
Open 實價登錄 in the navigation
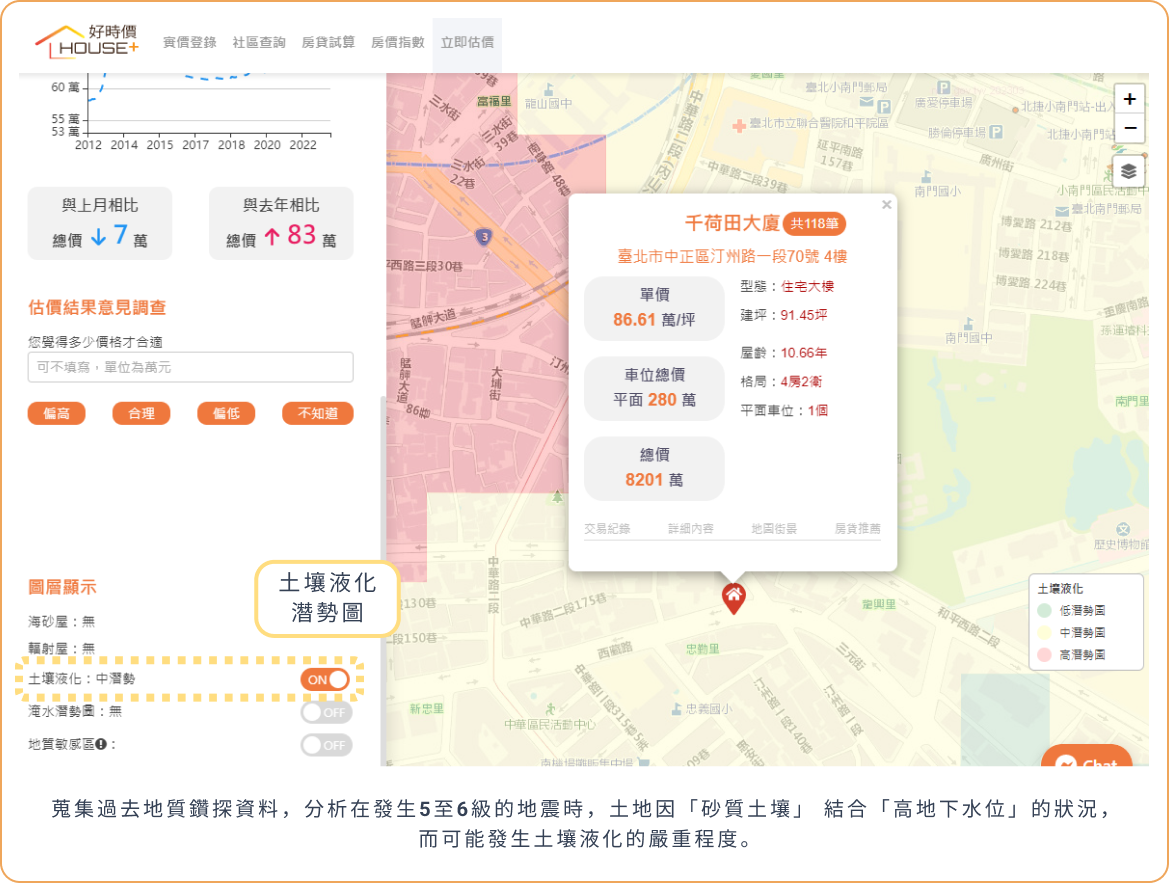pyautogui.click(x=189, y=42)
